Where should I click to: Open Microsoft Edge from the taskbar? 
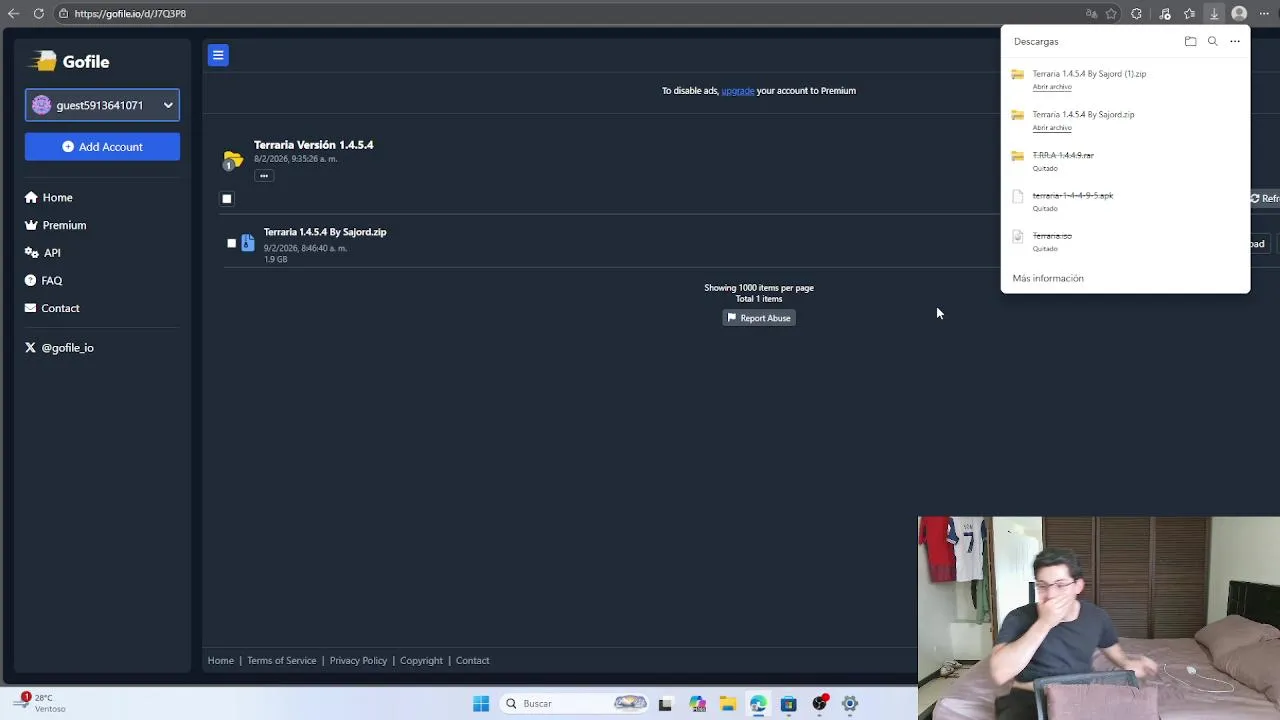(758, 704)
